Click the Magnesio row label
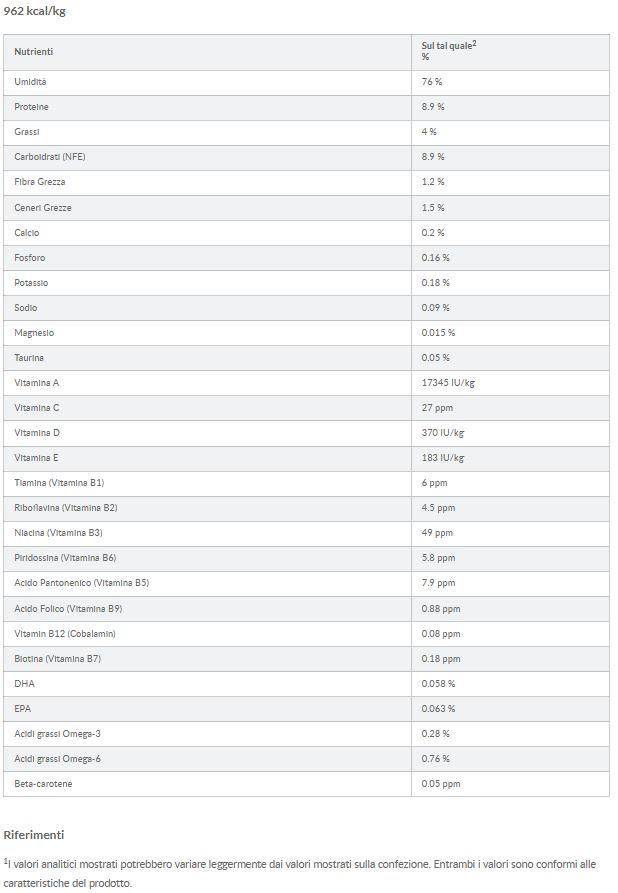The image size is (618, 893). [x=34, y=332]
